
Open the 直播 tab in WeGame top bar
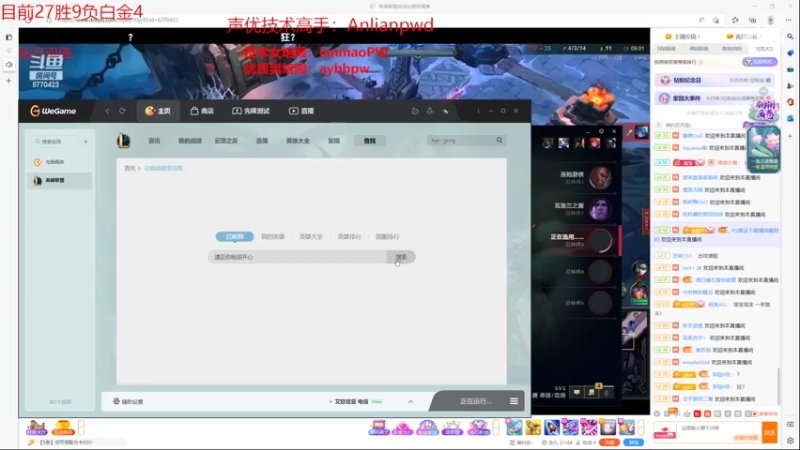(301, 111)
